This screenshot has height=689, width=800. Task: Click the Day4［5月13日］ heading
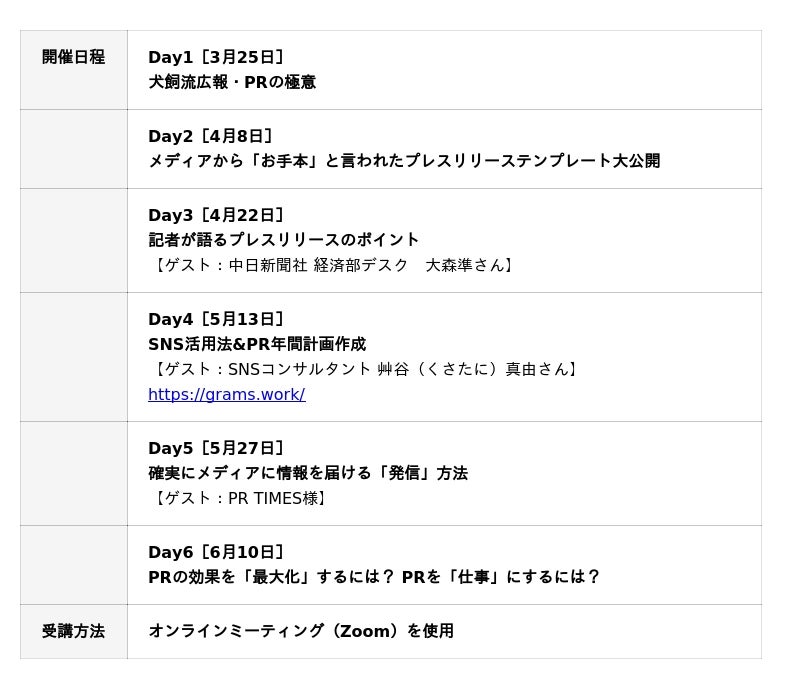point(217,319)
